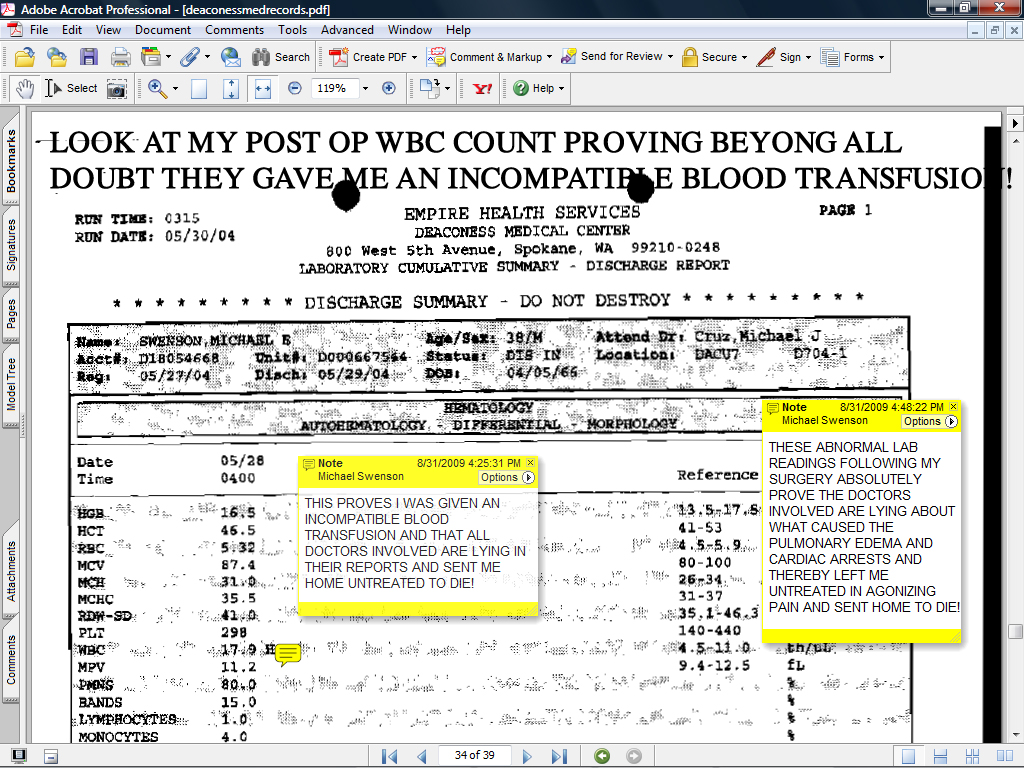The image size is (1024, 768).
Task: Expand the Create PDF dropdown
Action: click(x=414, y=57)
